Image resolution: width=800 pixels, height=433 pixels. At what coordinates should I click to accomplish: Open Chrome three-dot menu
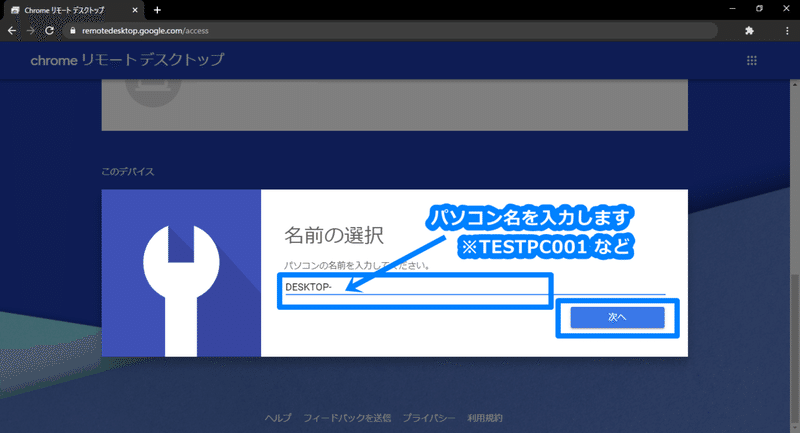[787, 31]
